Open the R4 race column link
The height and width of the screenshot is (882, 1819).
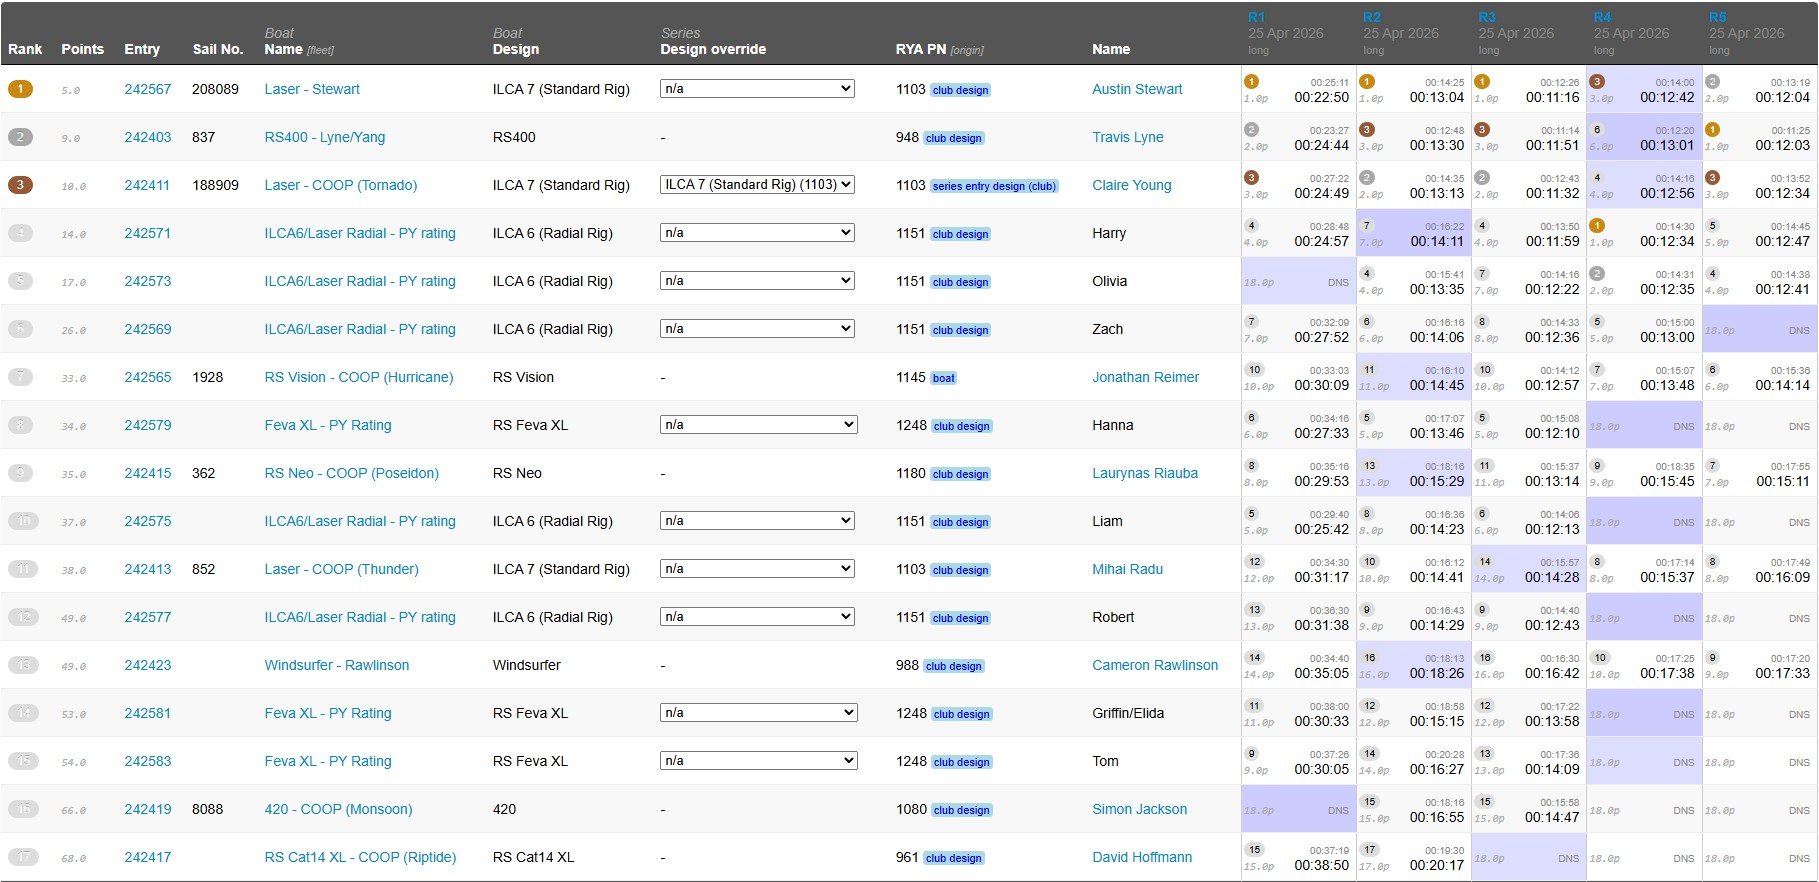pyautogui.click(x=1602, y=17)
